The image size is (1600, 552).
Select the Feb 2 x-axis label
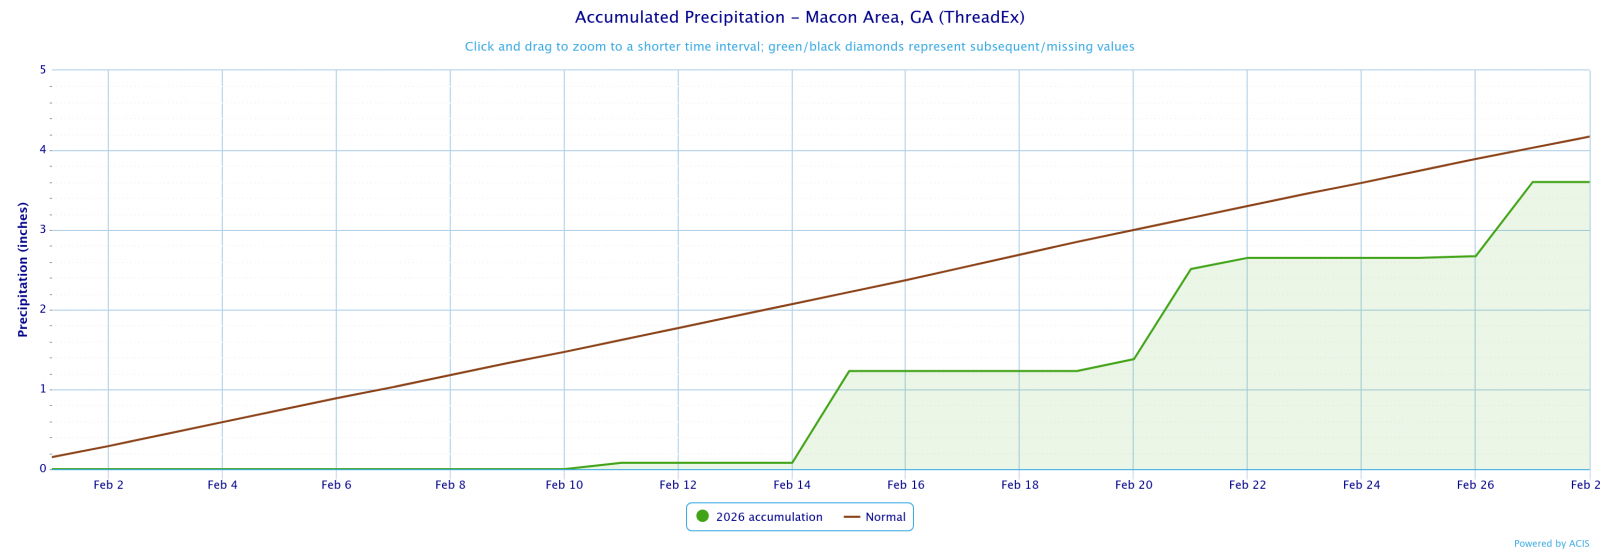[108, 485]
